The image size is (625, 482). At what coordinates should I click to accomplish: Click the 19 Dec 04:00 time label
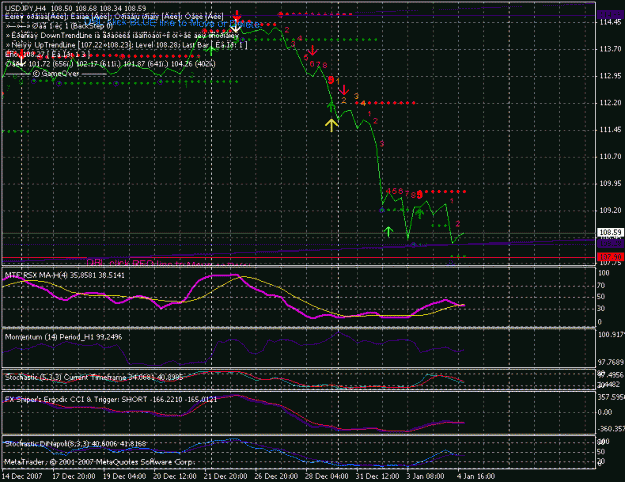(x=124, y=476)
